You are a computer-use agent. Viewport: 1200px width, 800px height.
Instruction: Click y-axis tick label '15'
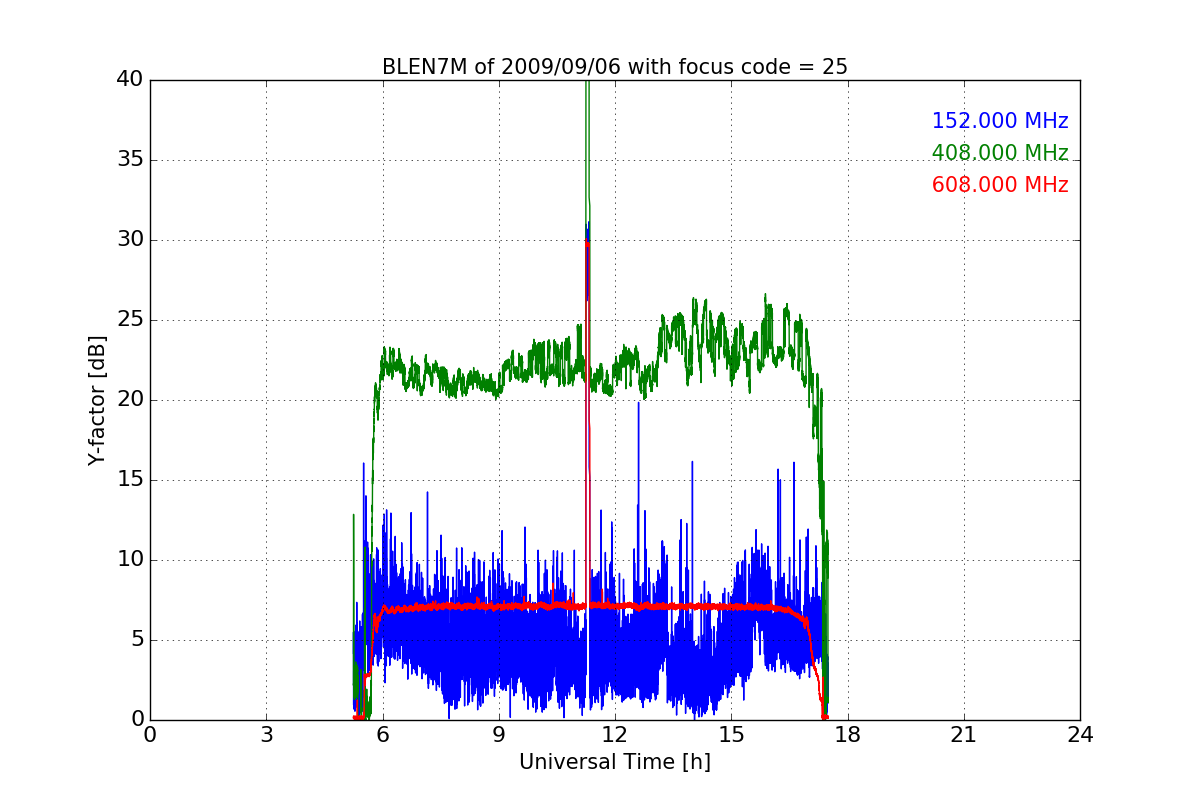130,480
